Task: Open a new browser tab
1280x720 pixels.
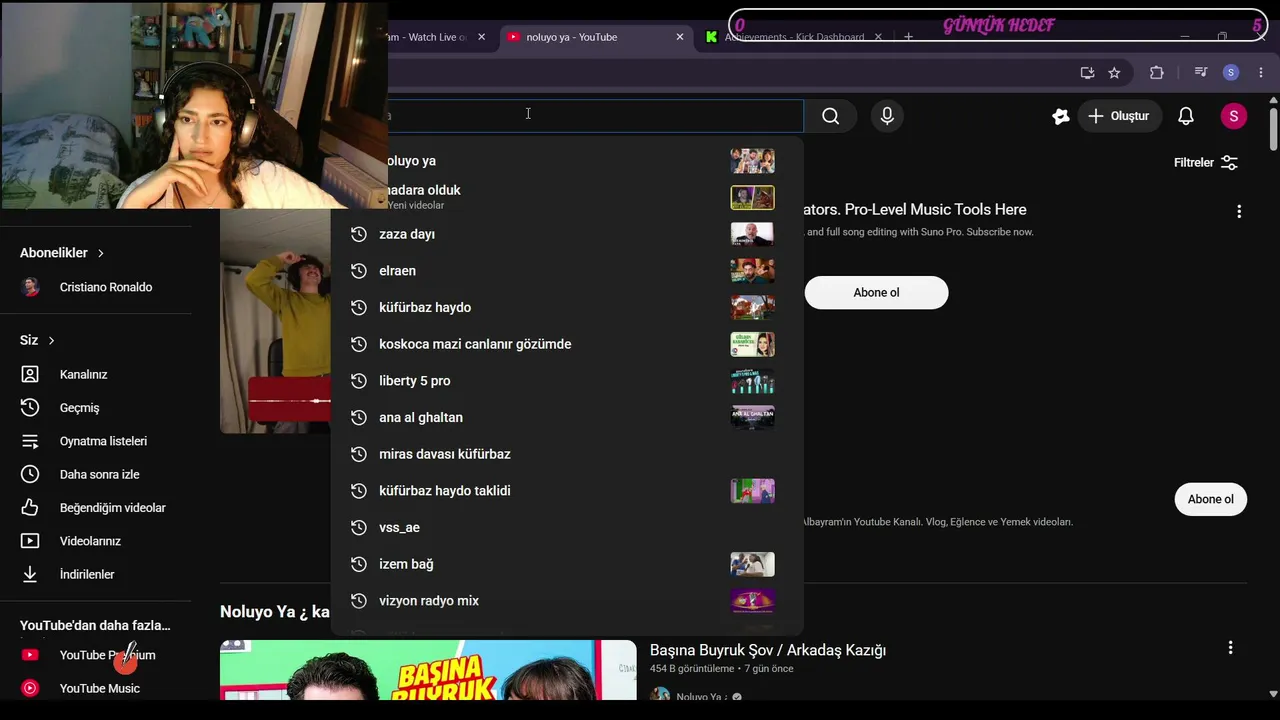Action: [908, 37]
